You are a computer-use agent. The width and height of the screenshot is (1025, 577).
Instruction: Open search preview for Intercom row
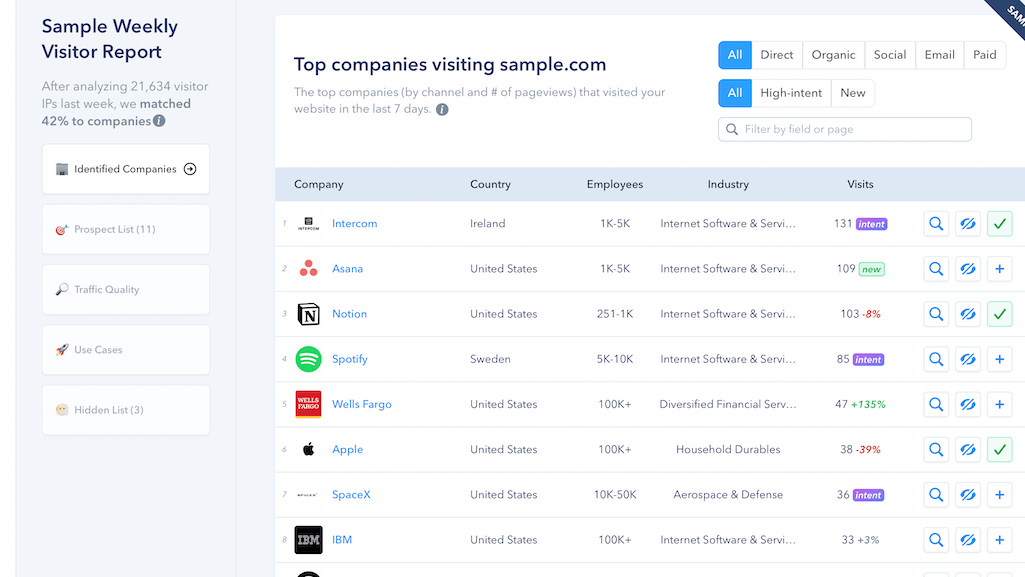click(x=936, y=223)
